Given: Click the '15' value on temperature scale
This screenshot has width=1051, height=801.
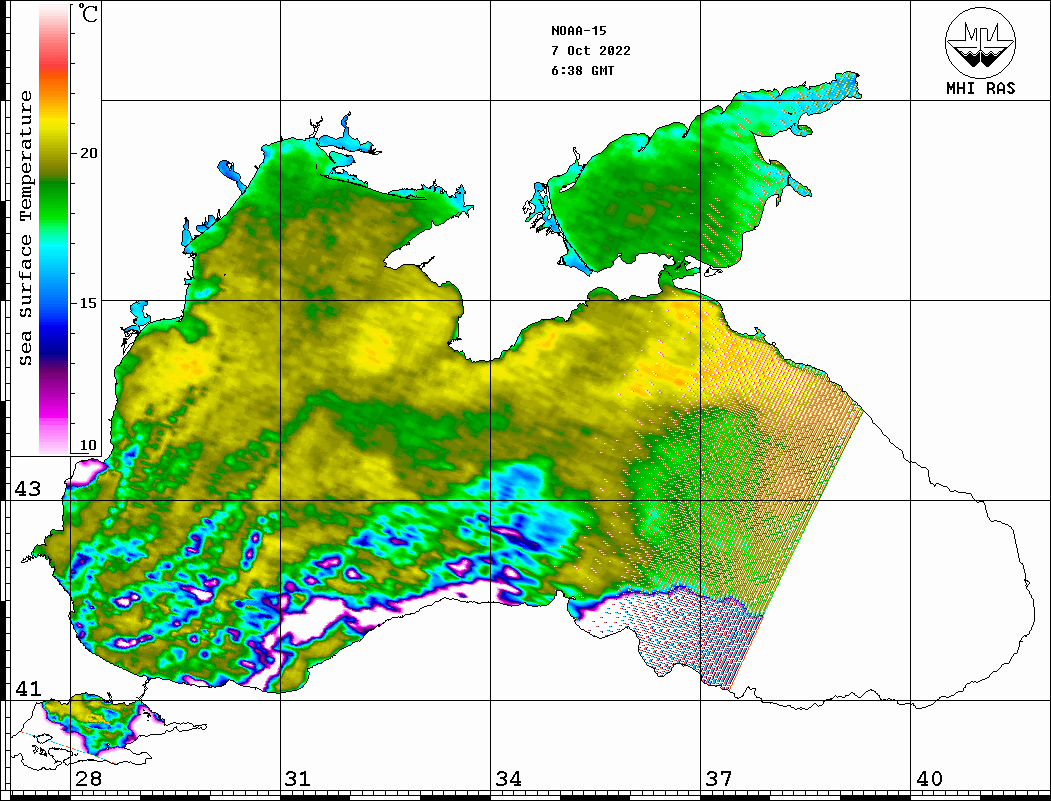Looking at the screenshot, I should (88, 303).
